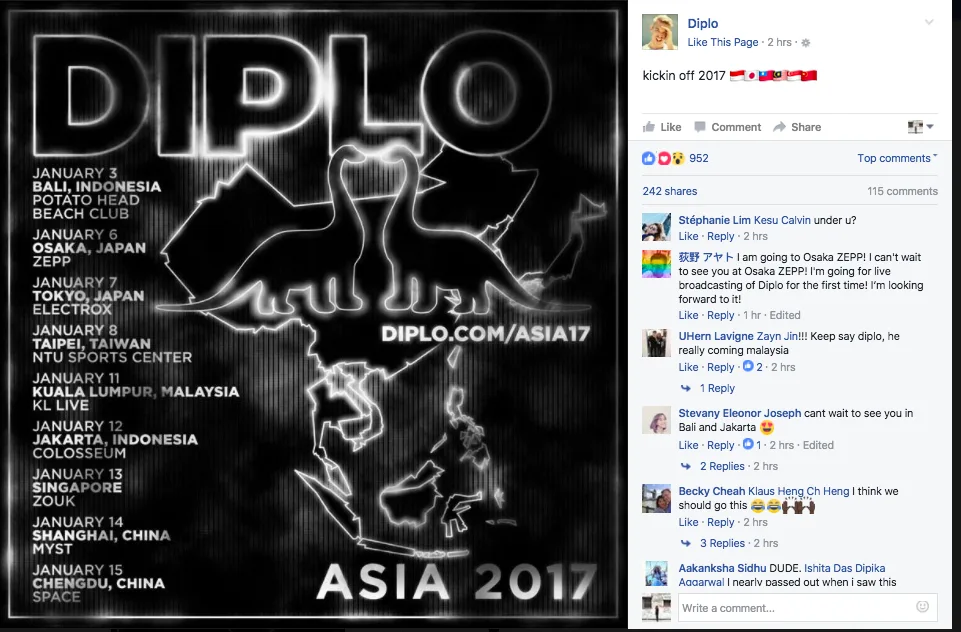The width and height of the screenshot is (961, 632).
Task: Expand 1 Reply under UHern Lavigne's comment
Action: point(717,388)
